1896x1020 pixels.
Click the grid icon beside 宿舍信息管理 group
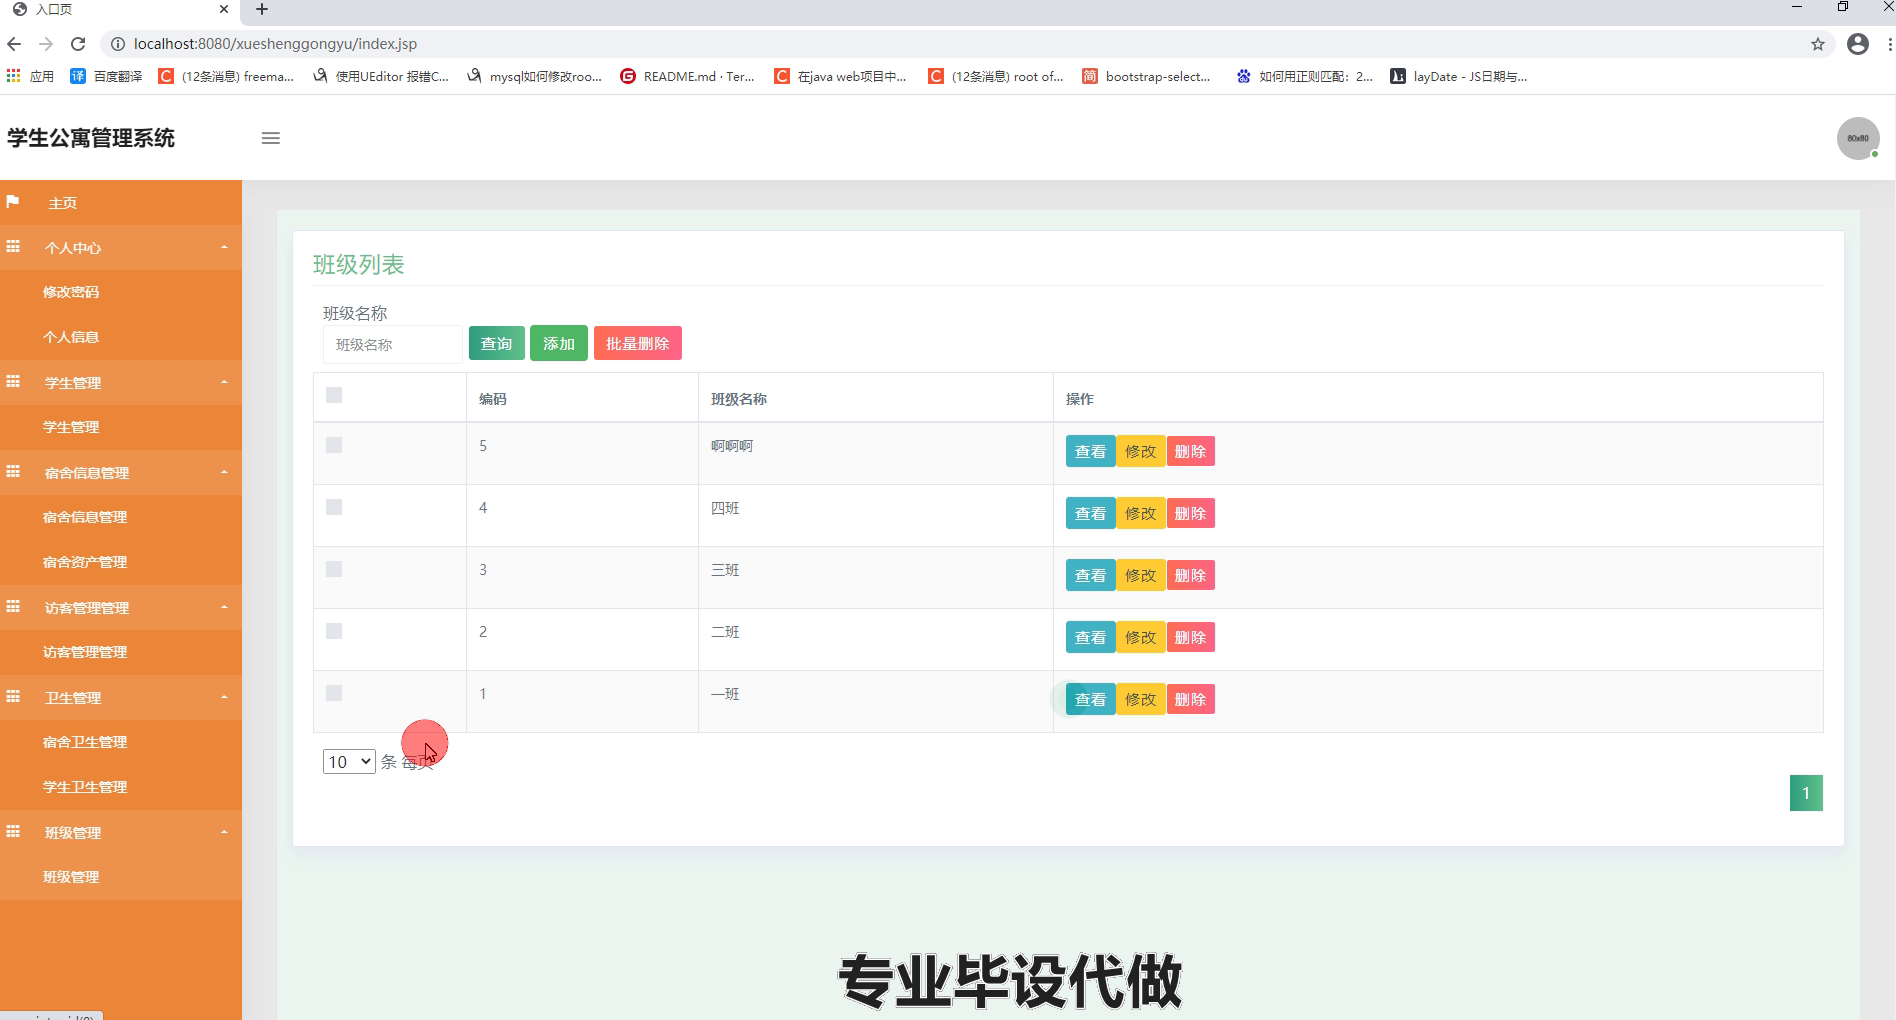[x=13, y=472]
